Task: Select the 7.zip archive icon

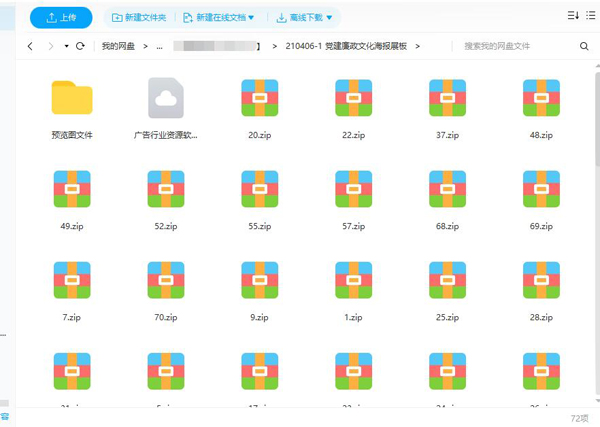Action: tap(72, 280)
